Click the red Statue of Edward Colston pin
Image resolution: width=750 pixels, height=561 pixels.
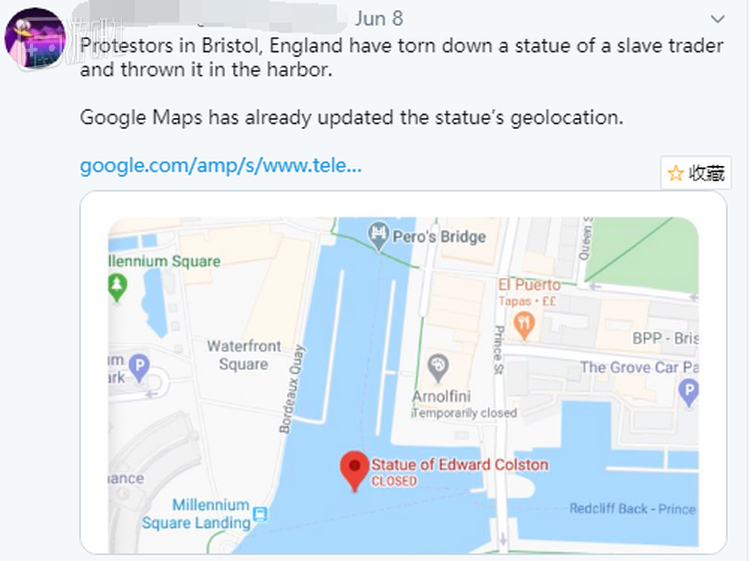click(353, 469)
